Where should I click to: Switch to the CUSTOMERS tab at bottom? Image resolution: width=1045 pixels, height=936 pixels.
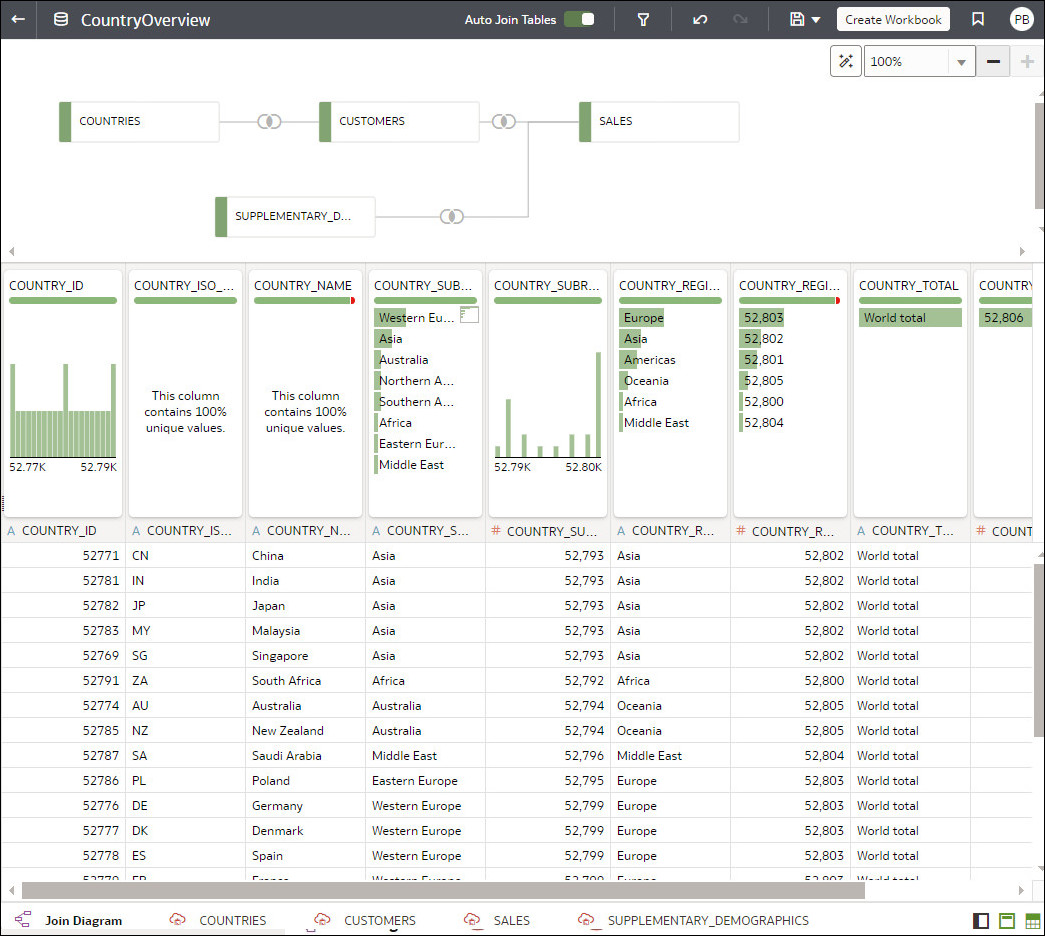(379, 920)
